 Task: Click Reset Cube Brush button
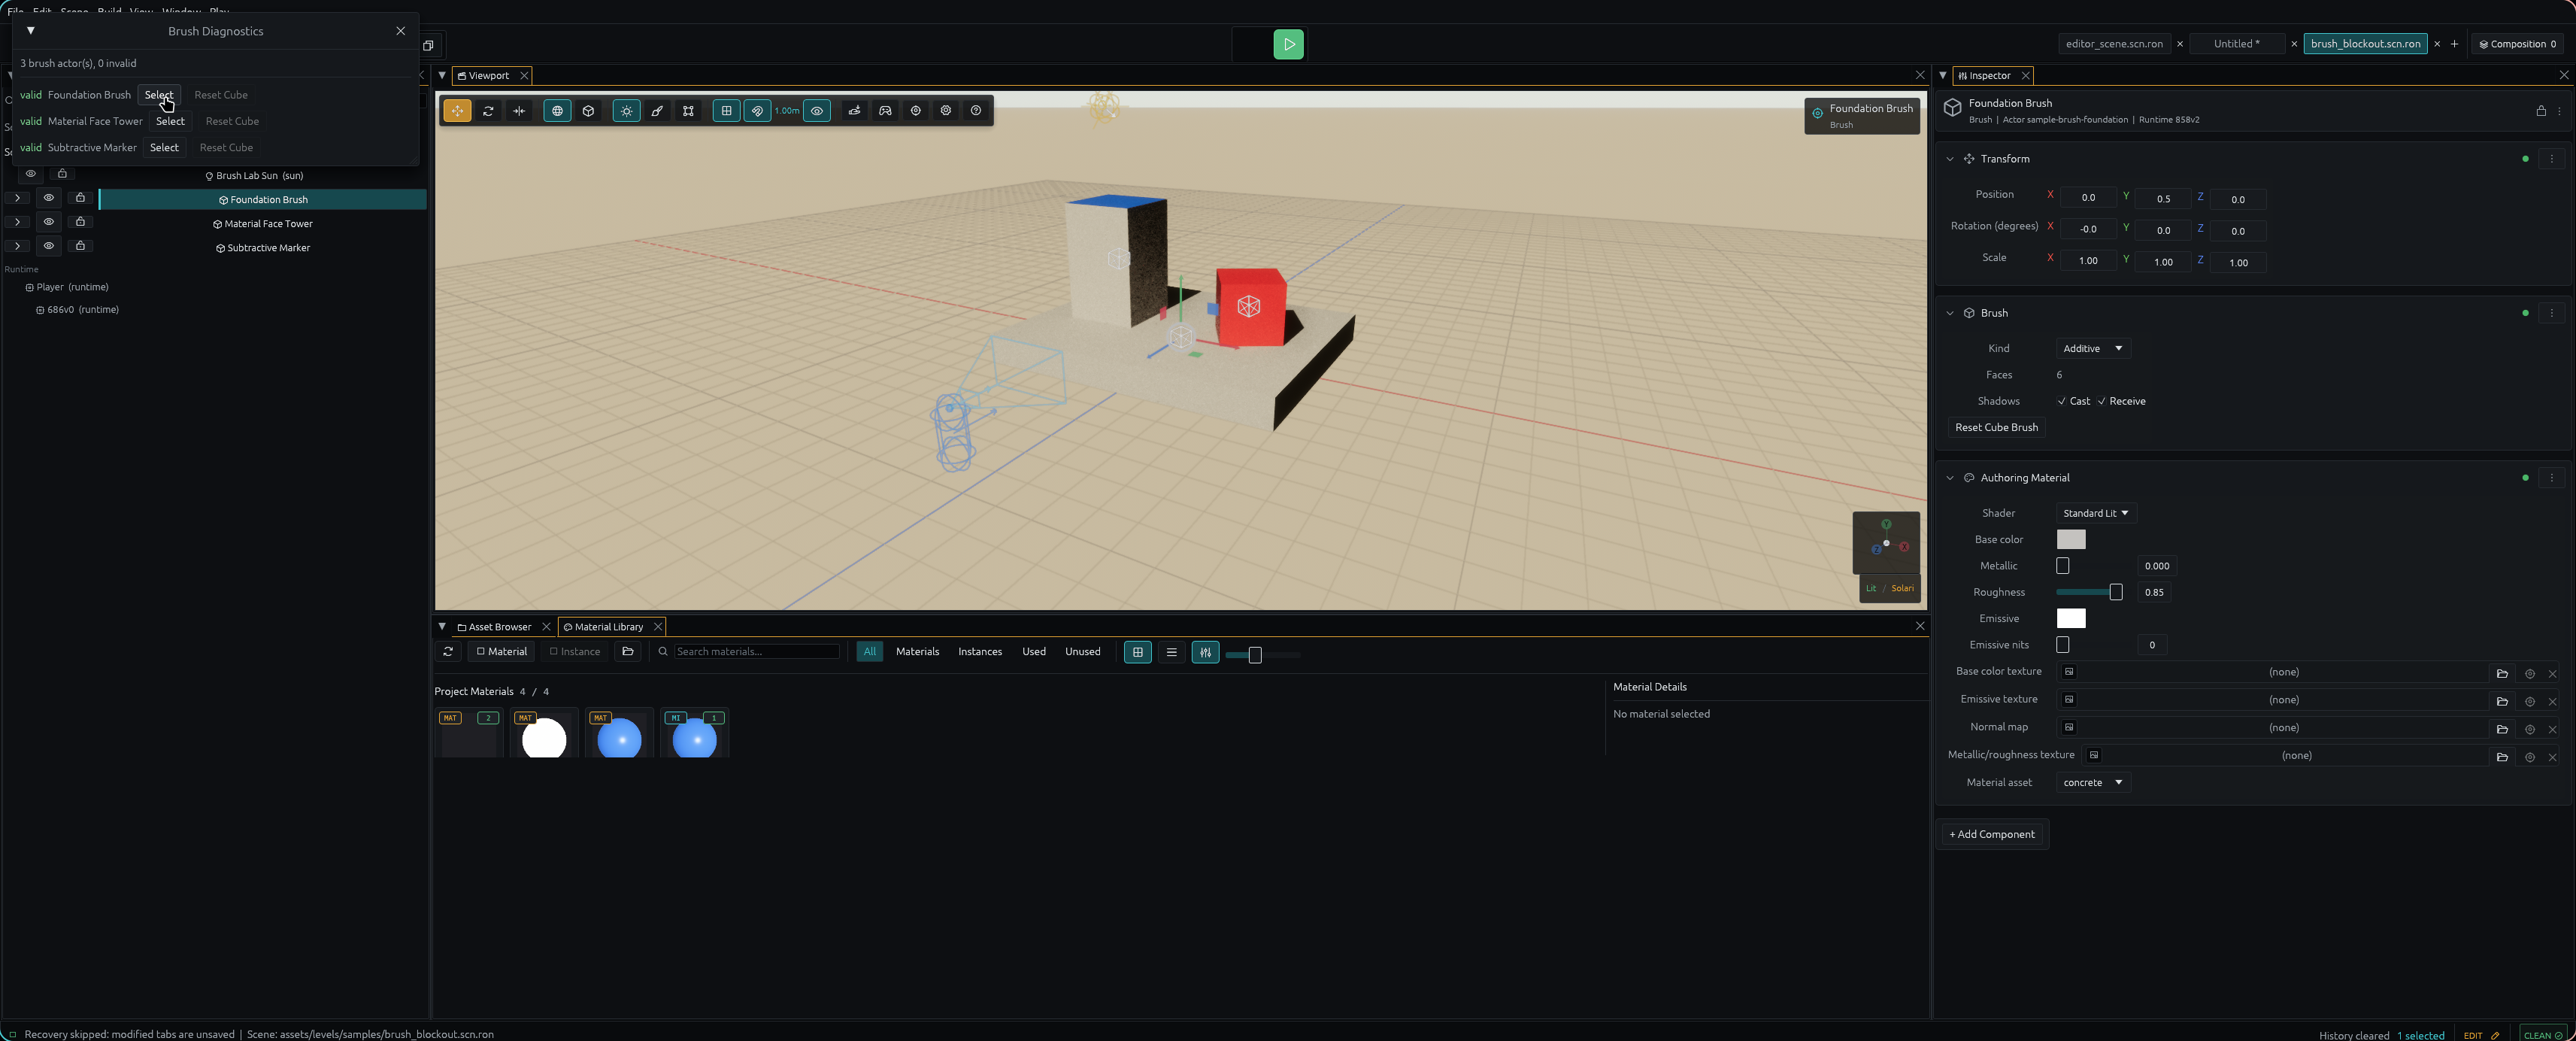[1996, 427]
